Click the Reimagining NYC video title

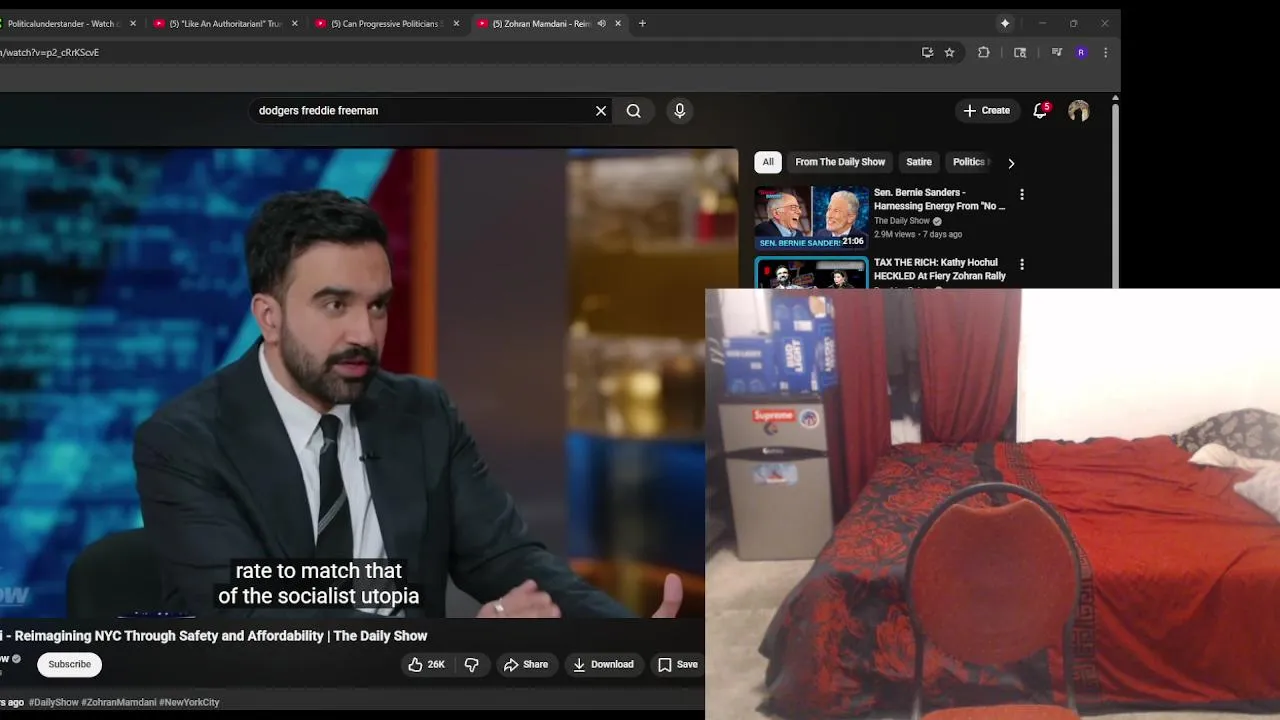214,636
